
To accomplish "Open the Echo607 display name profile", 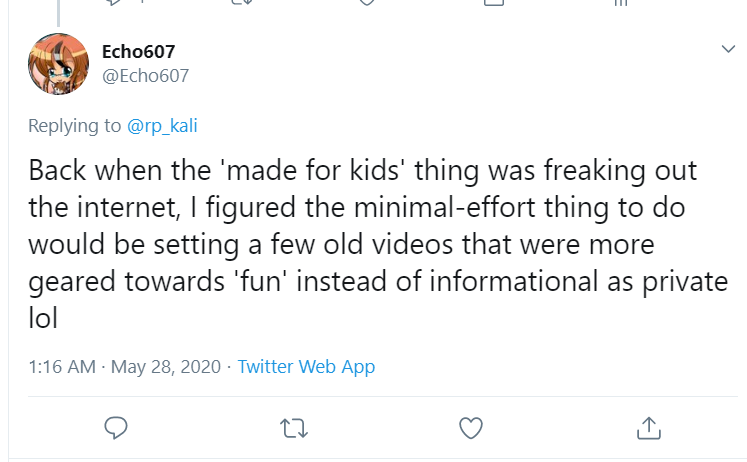I will click(138, 51).
